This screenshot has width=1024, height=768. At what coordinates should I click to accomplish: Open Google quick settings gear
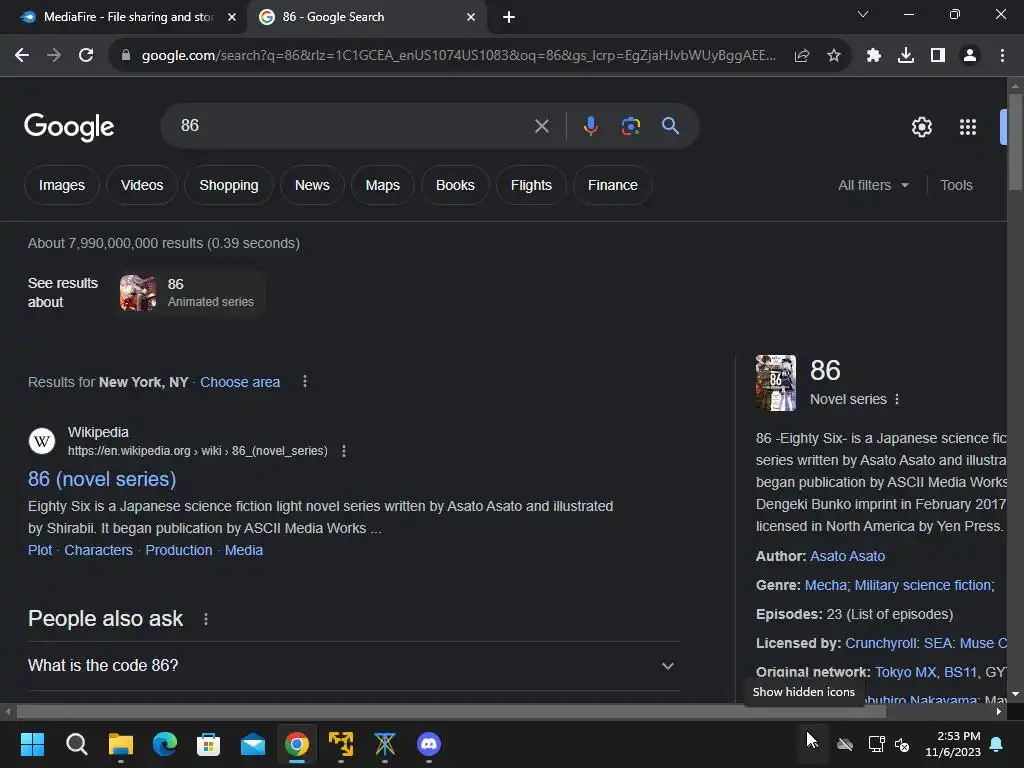coord(921,127)
